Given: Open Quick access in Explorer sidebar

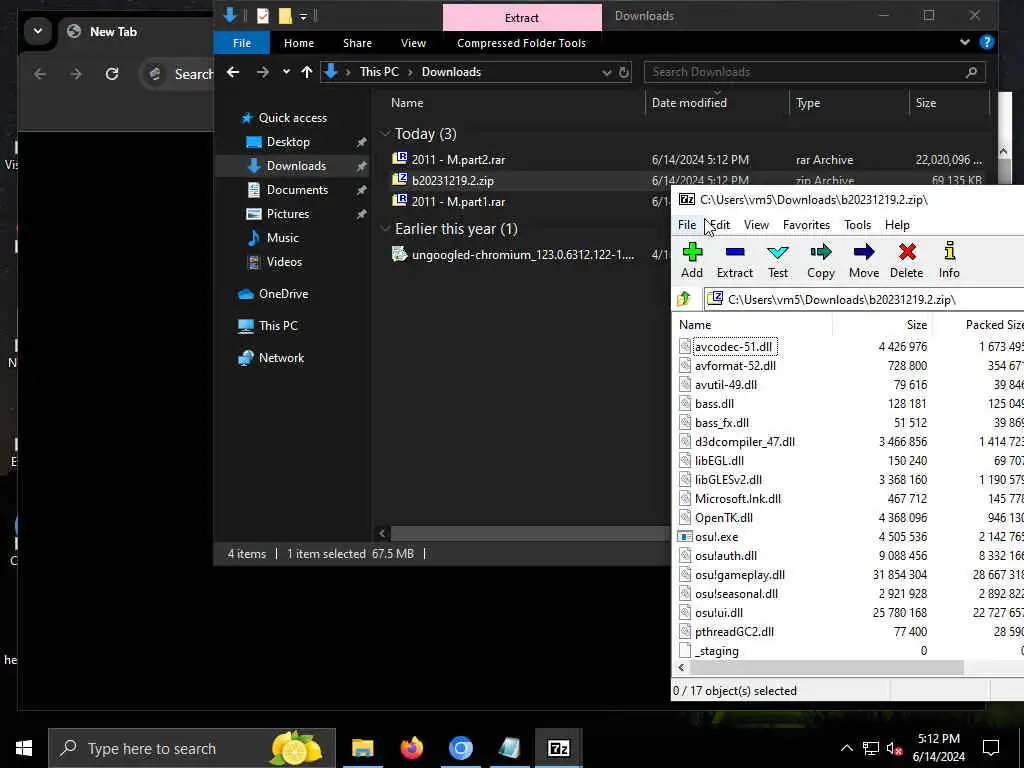Looking at the screenshot, I should click(293, 118).
